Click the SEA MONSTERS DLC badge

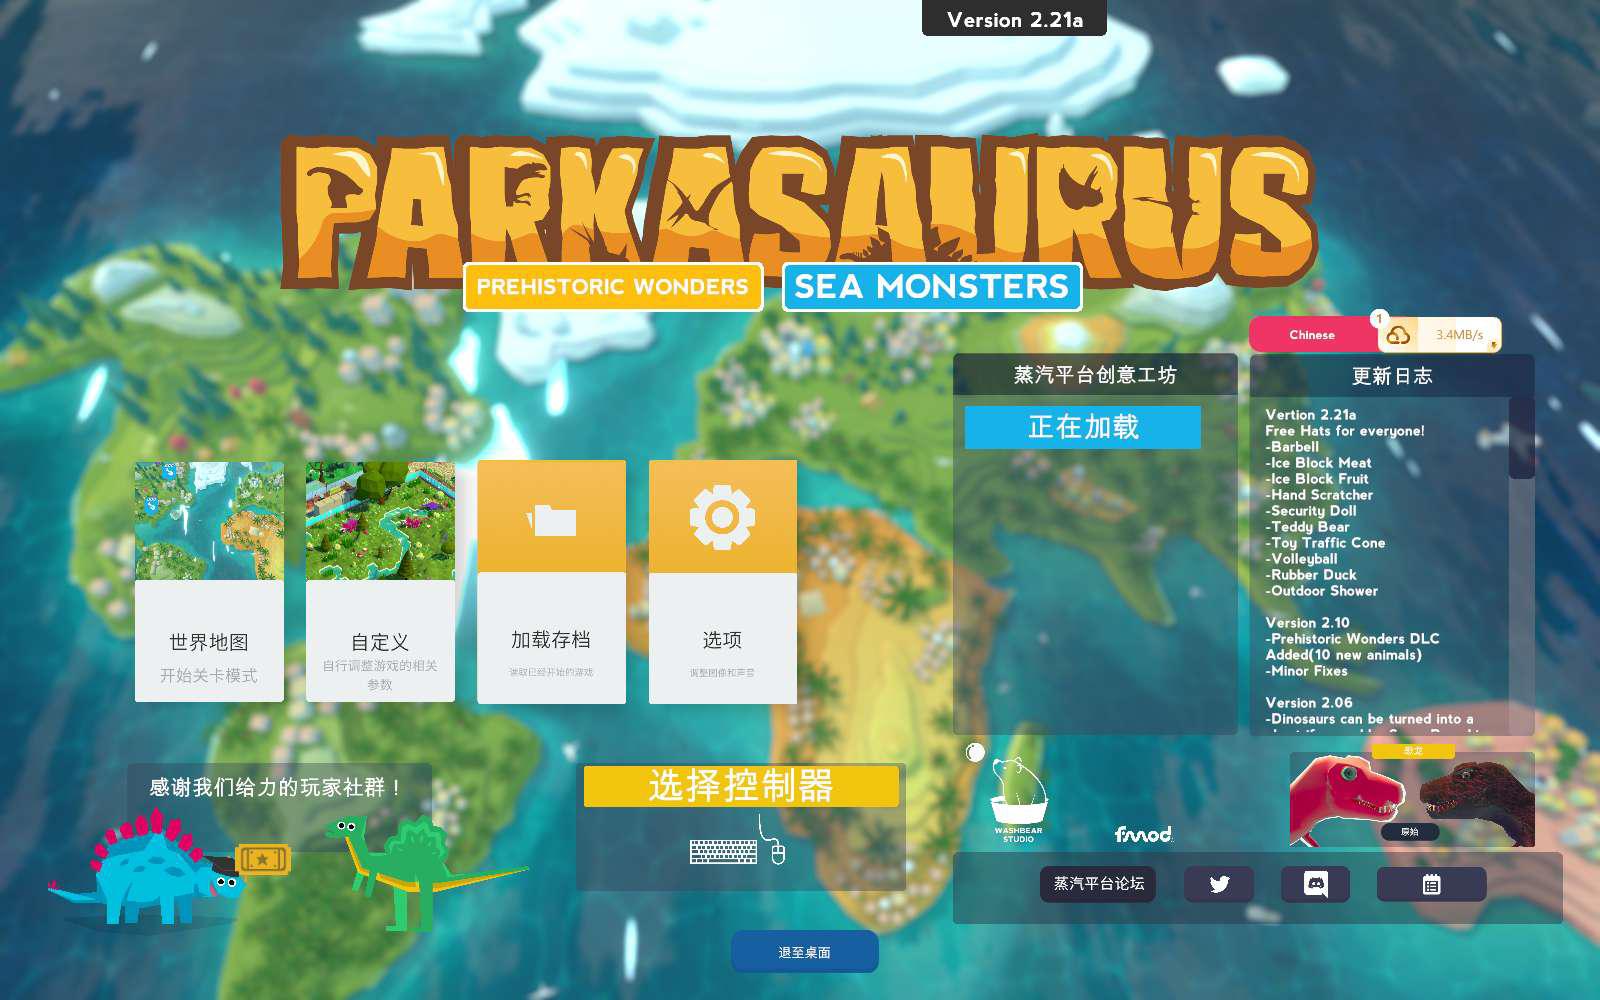point(932,287)
